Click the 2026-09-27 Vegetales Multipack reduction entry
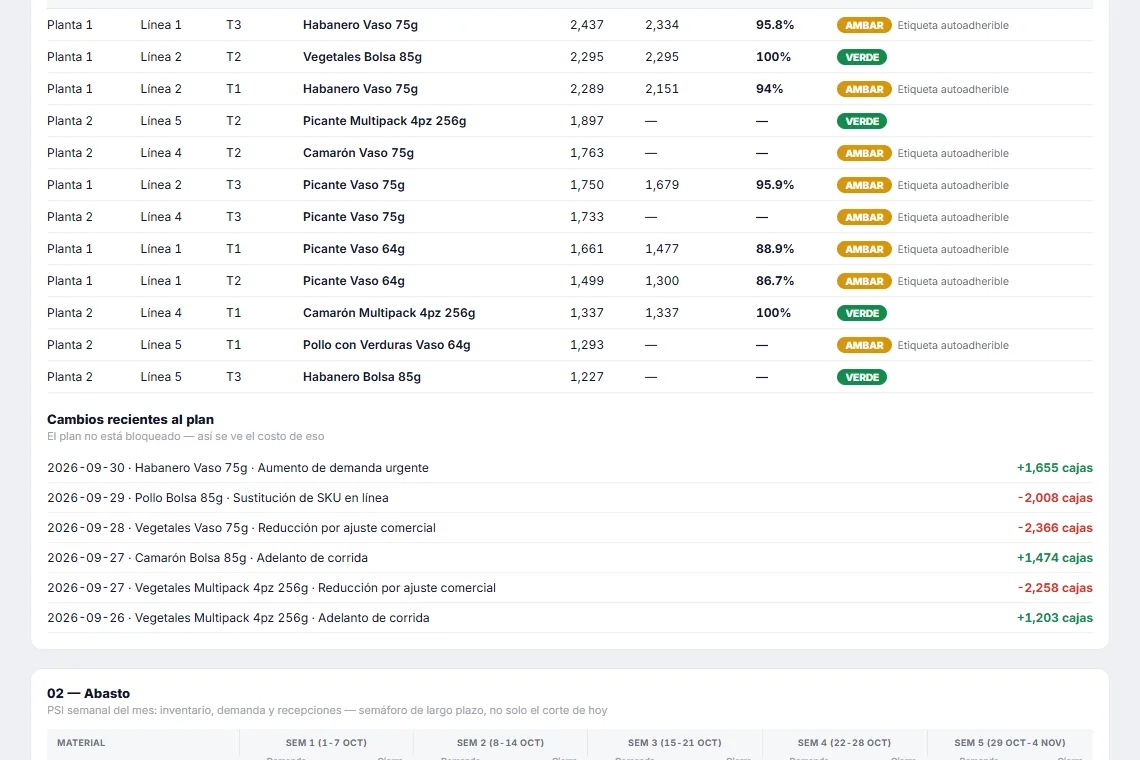1140x760 pixels. point(570,588)
